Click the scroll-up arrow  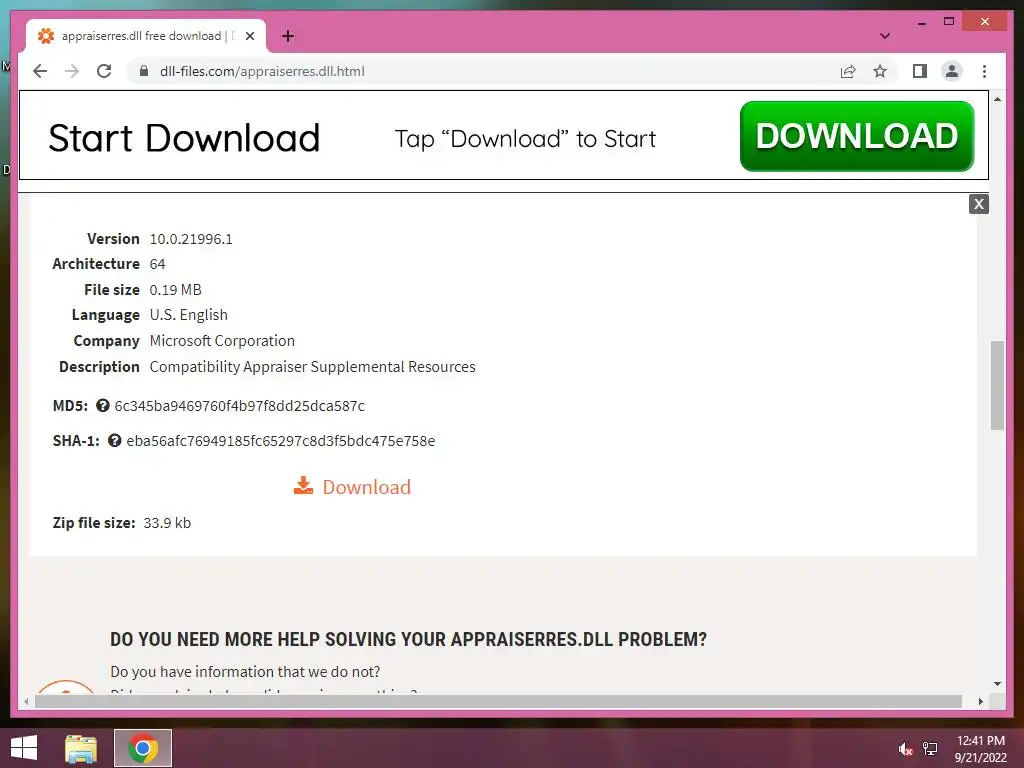(x=997, y=99)
